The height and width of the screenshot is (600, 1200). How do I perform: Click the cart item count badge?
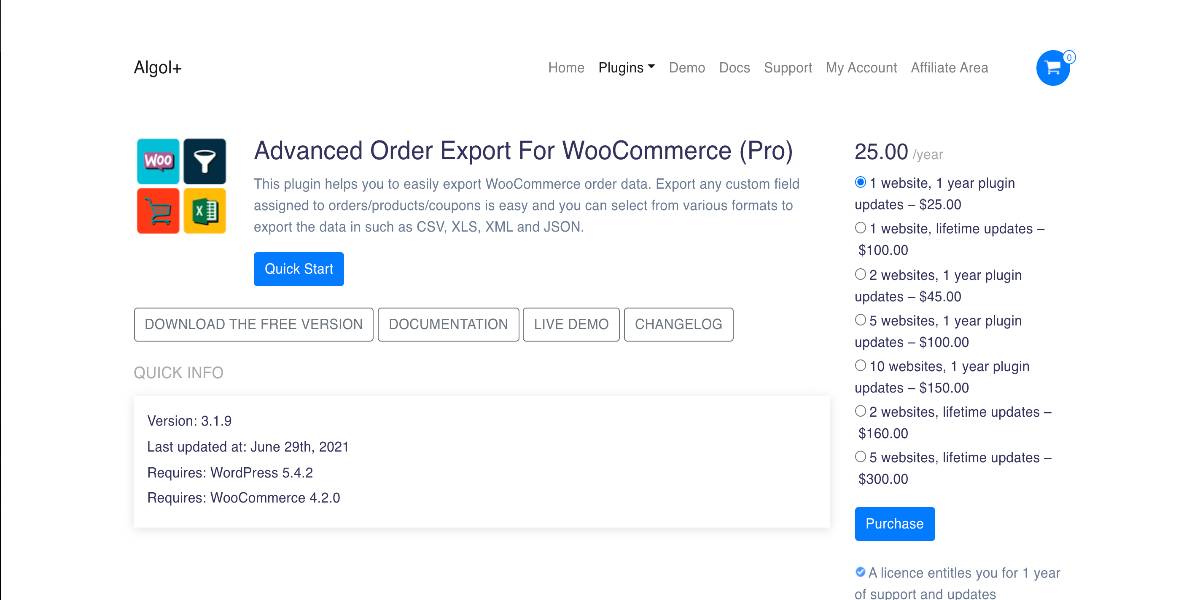click(x=1069, y=57)
